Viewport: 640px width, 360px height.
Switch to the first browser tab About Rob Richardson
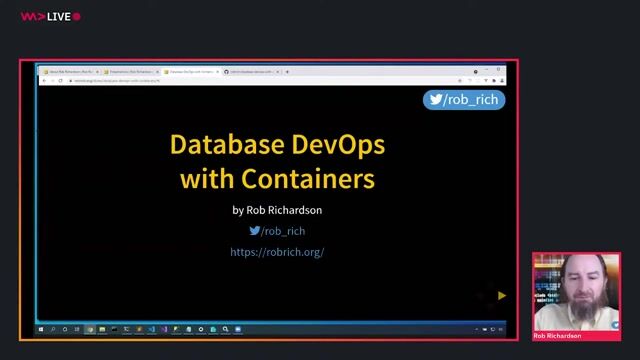pyautogui.click(x=70, y=72)
